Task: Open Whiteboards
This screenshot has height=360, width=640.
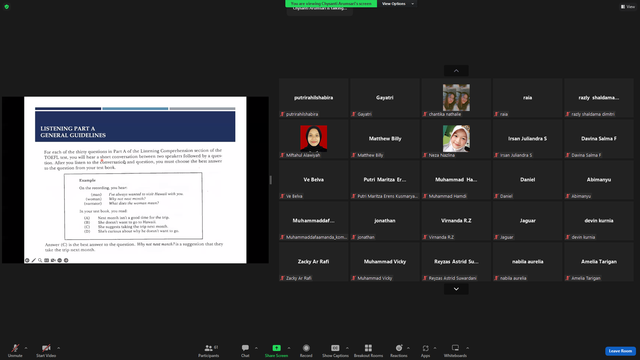Action: 455,350
